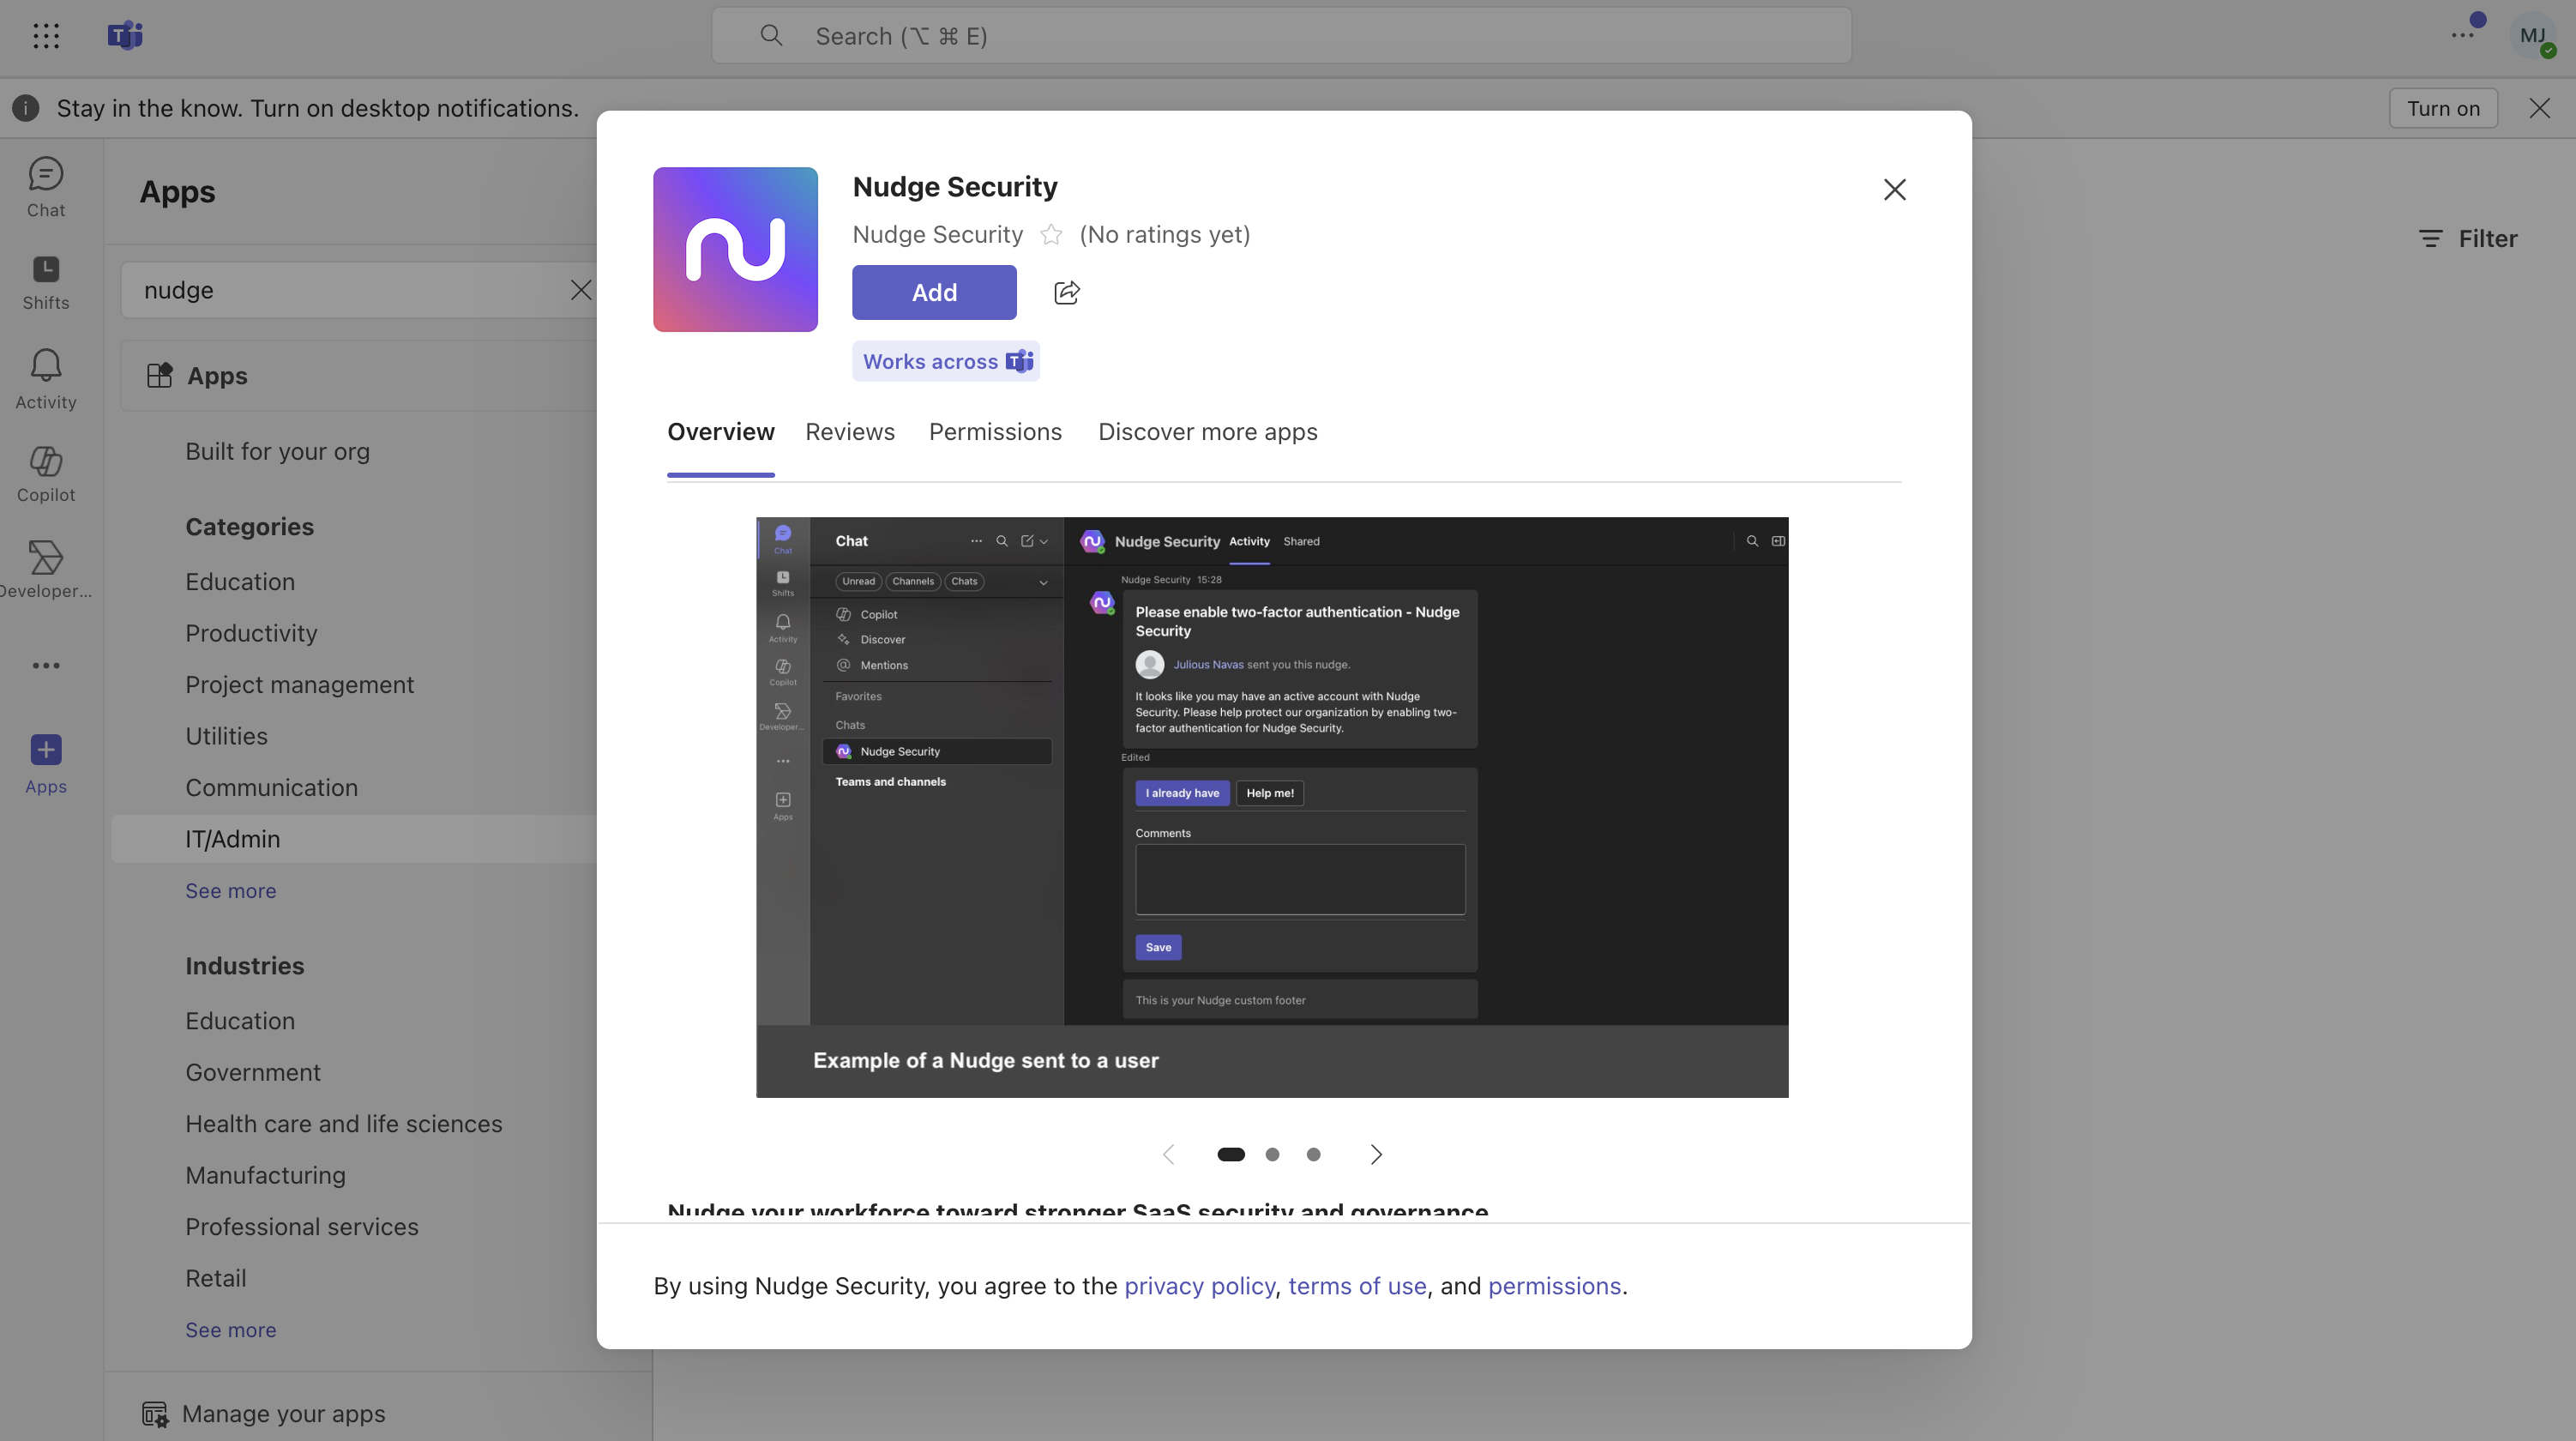2576x1441 pixels.
Task: Clear the nudge search text
Action: 581,290
